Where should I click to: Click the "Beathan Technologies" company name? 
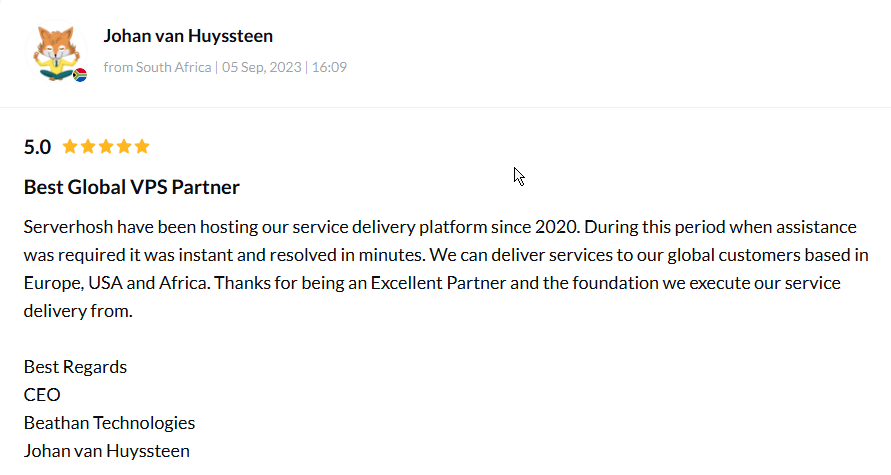[109, 422]
